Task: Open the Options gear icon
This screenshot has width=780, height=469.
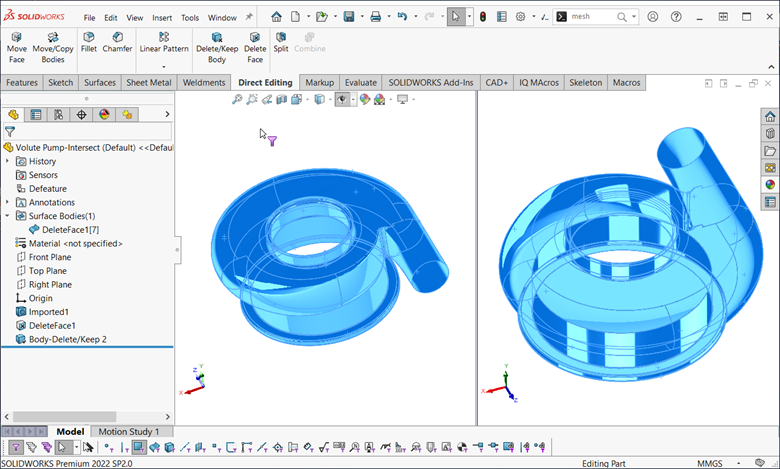Action: tap(520, 17)
